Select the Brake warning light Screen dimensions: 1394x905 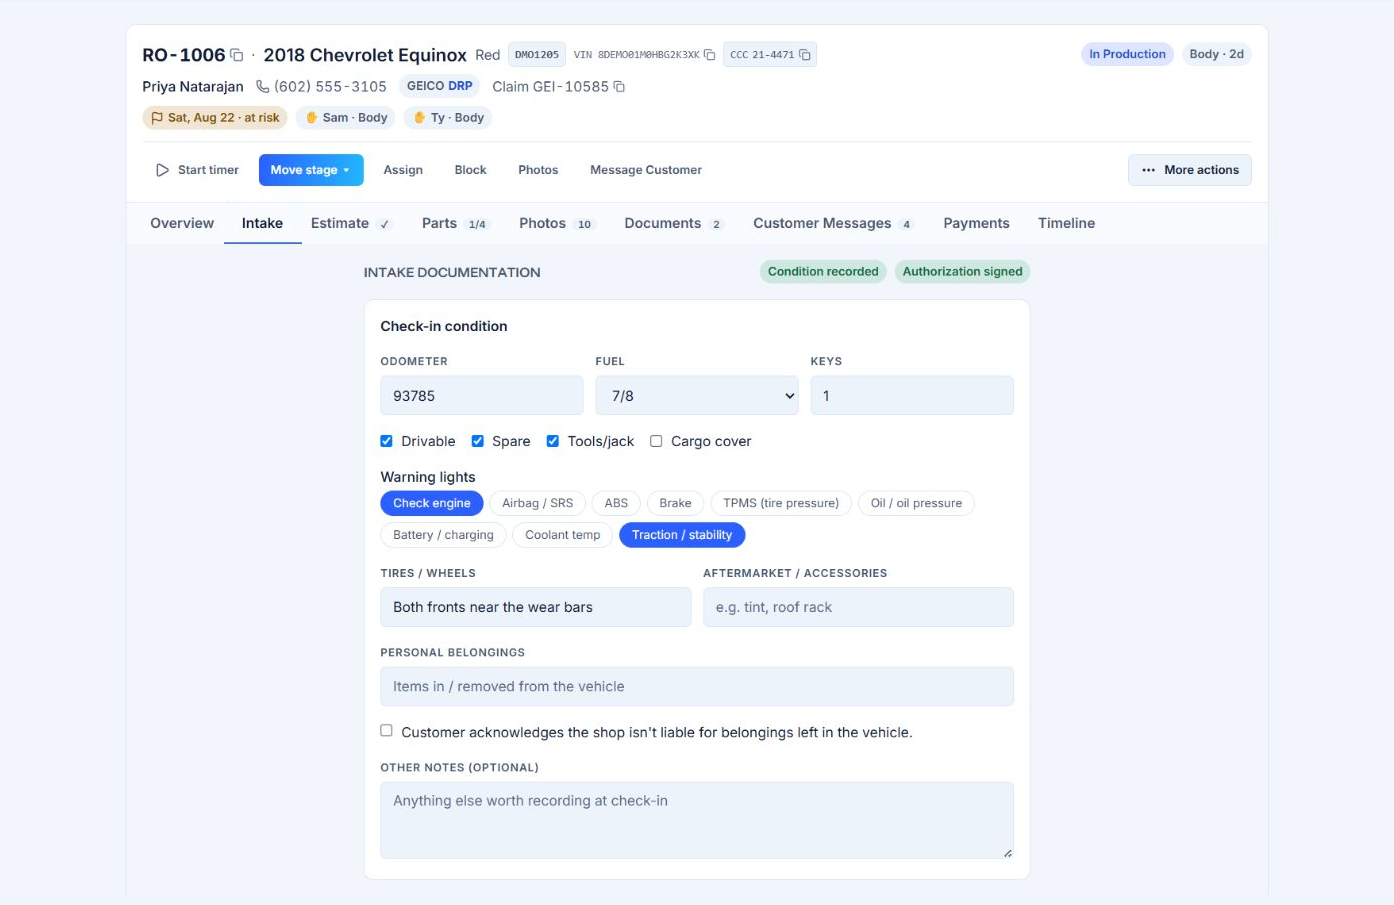(x=675, y=503)
